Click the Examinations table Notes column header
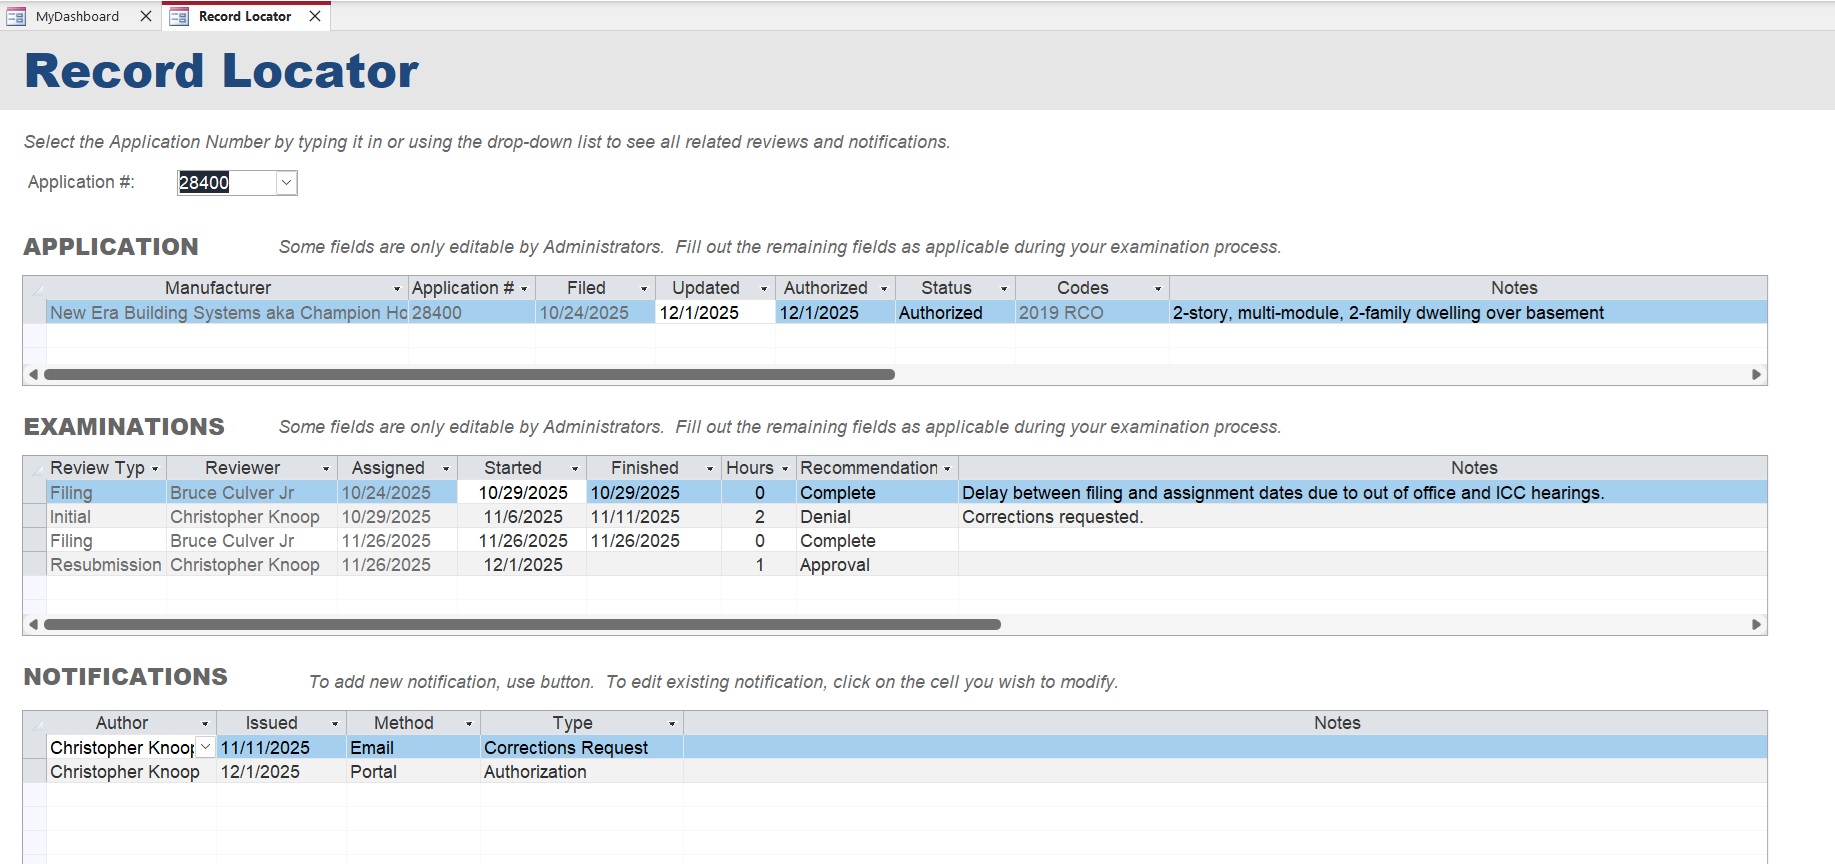This screenshot has width=1835, height=864. [1363, 468]
